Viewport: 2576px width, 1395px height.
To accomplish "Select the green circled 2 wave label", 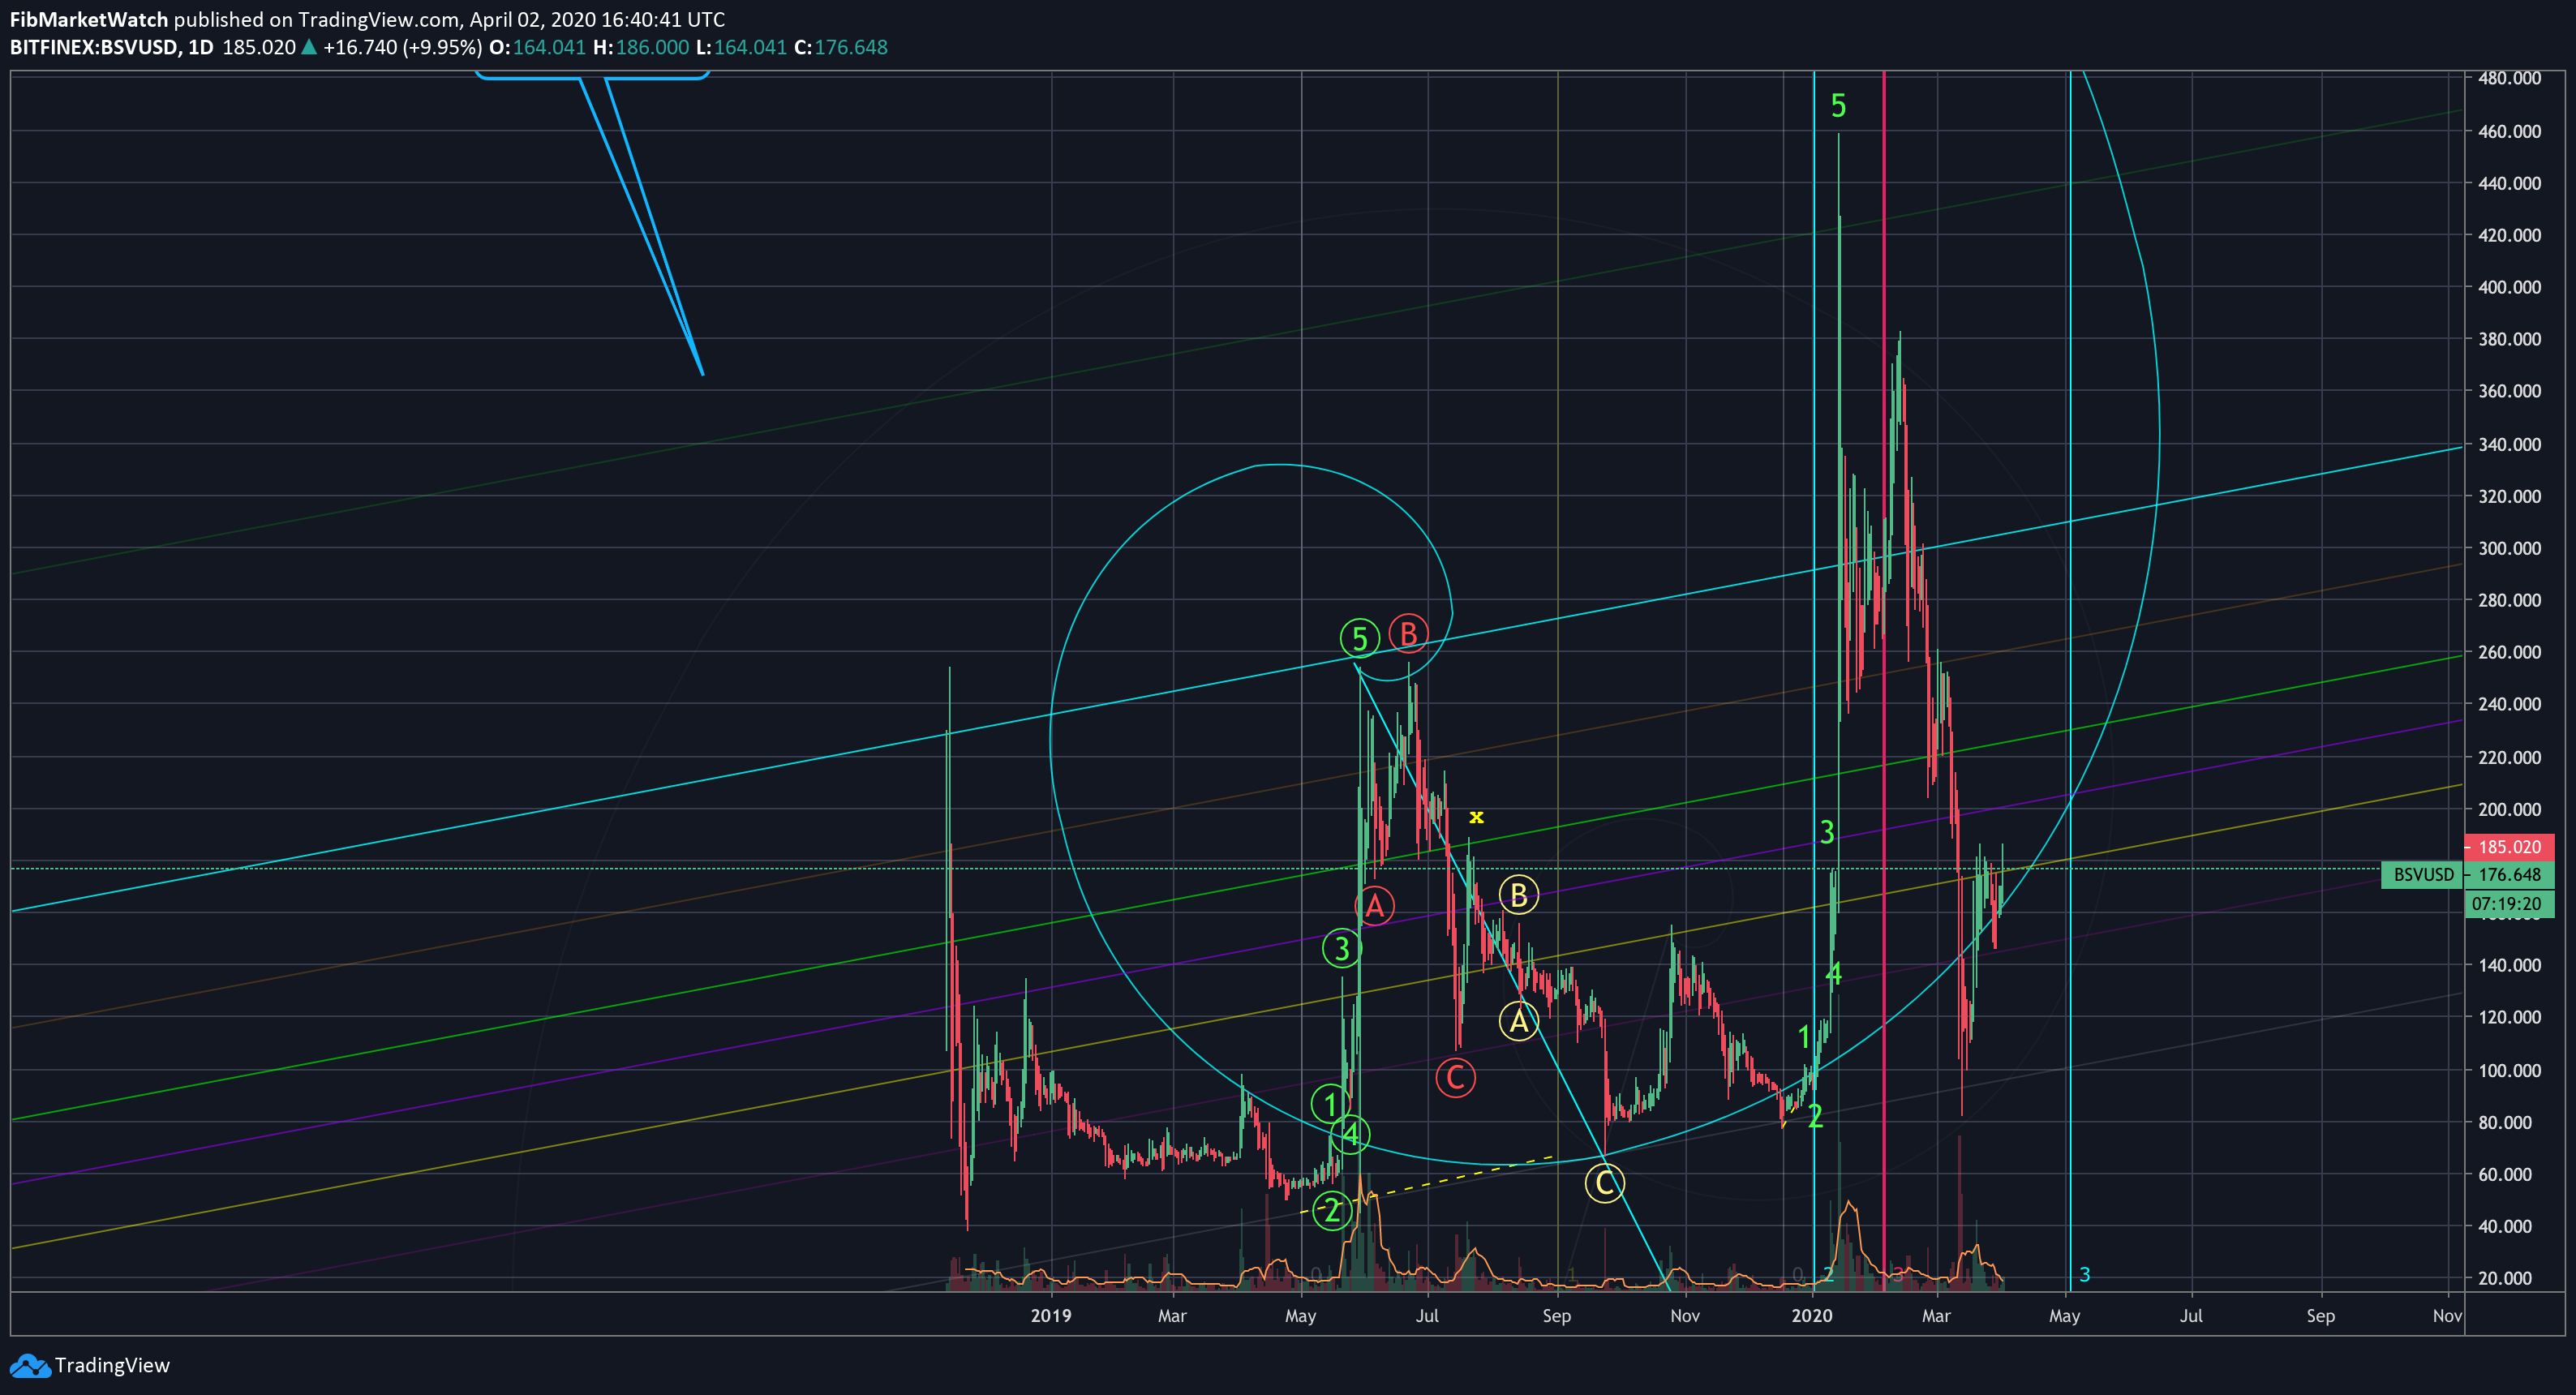I will pyautogui.click(x=1332, y=1211).
